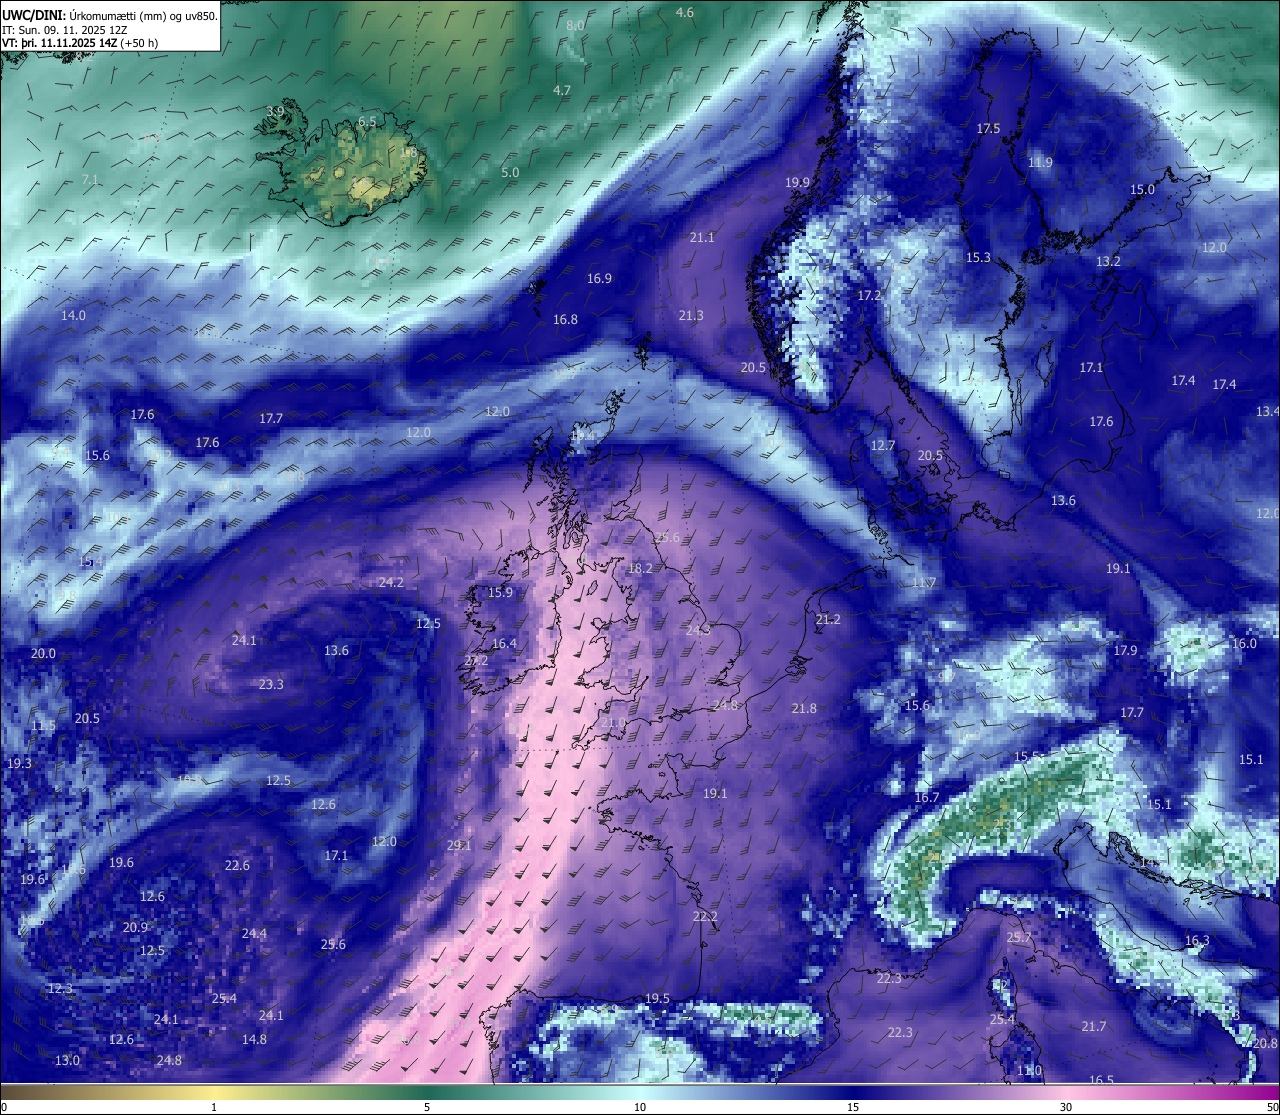Click the value 8.0 north of Iceland

click(x=575, y=25)
